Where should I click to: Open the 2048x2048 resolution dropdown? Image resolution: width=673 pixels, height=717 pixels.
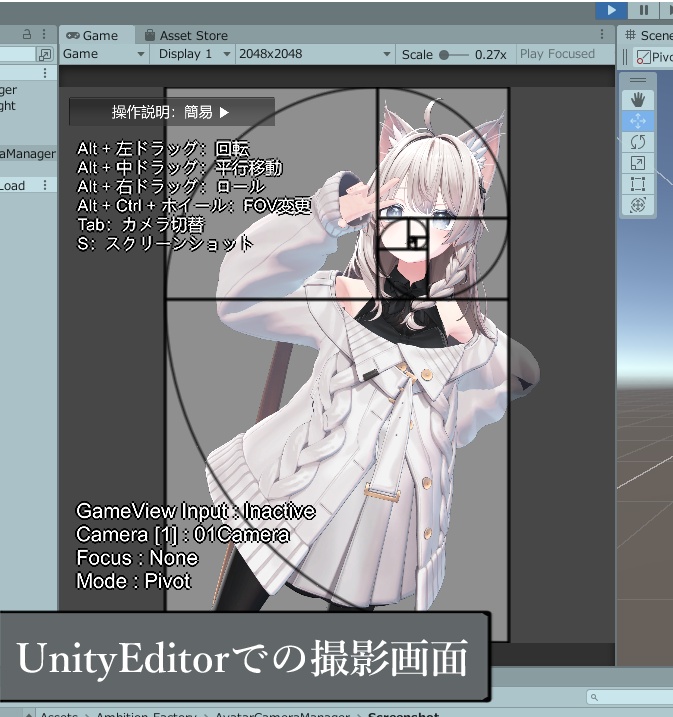click(315, 54)
